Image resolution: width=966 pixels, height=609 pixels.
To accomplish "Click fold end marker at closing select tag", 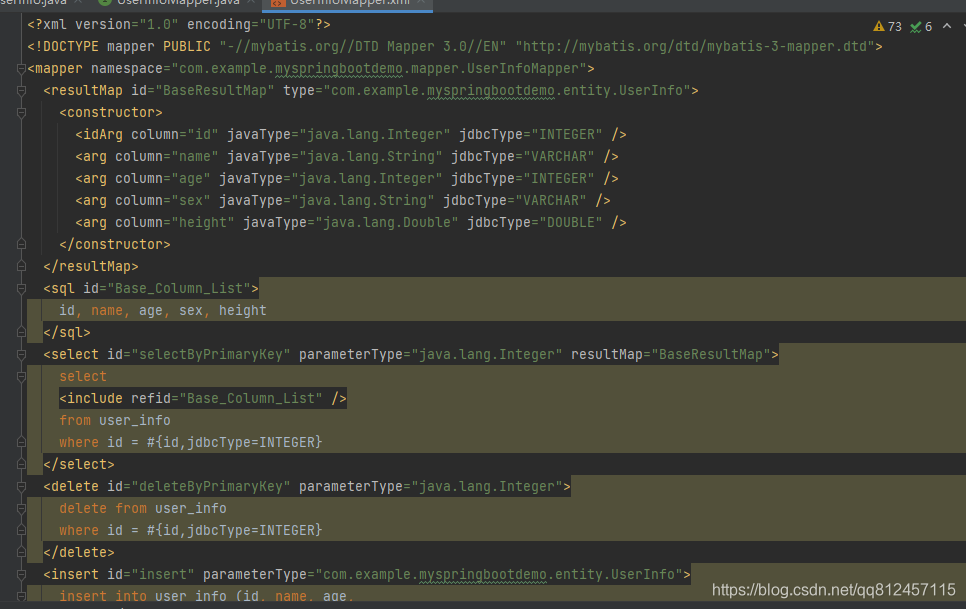I will [x=21, y=464].
